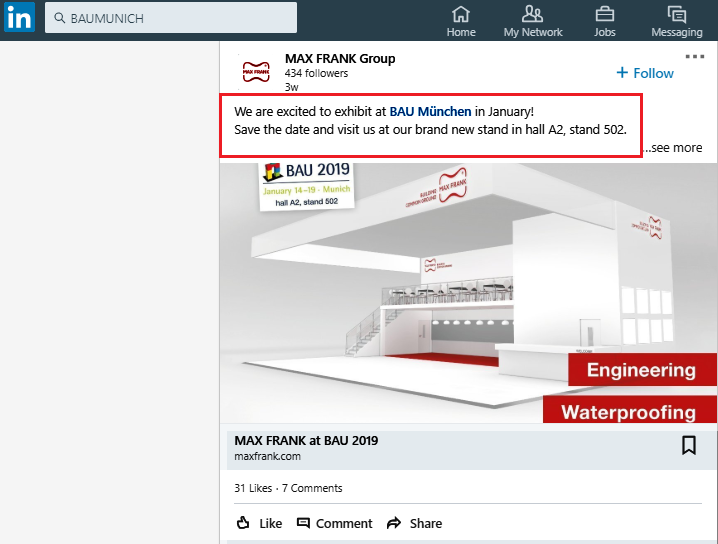Screen dimensions: 718x544
Task: Comment on the MAX FRANK post
Action: pyautogui.click(x=335, y=523)
